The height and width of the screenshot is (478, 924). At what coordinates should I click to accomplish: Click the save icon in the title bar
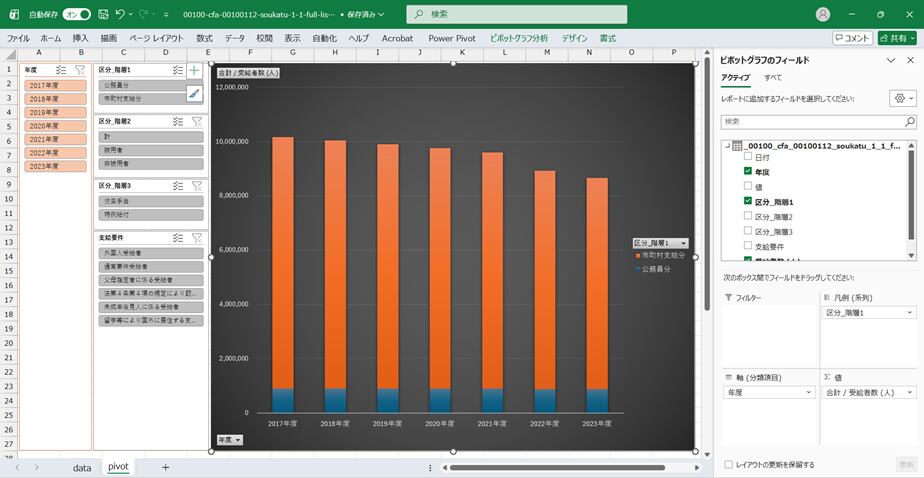(101, 14)
